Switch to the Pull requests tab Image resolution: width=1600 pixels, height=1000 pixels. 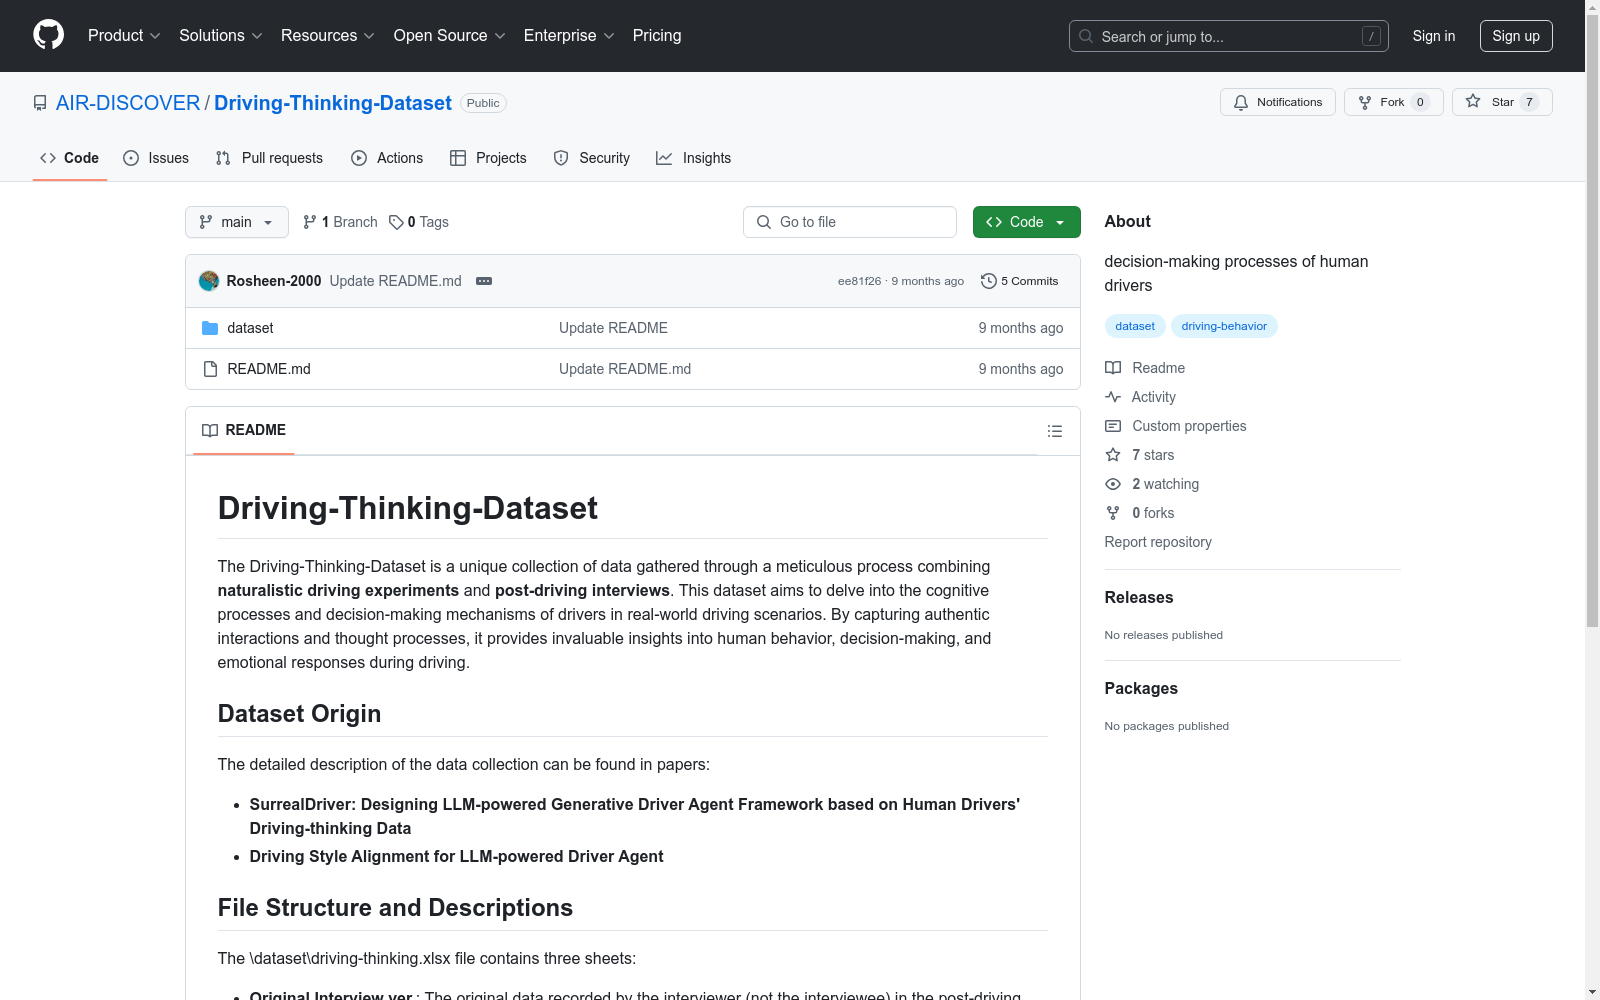click(x=269, y=158)
